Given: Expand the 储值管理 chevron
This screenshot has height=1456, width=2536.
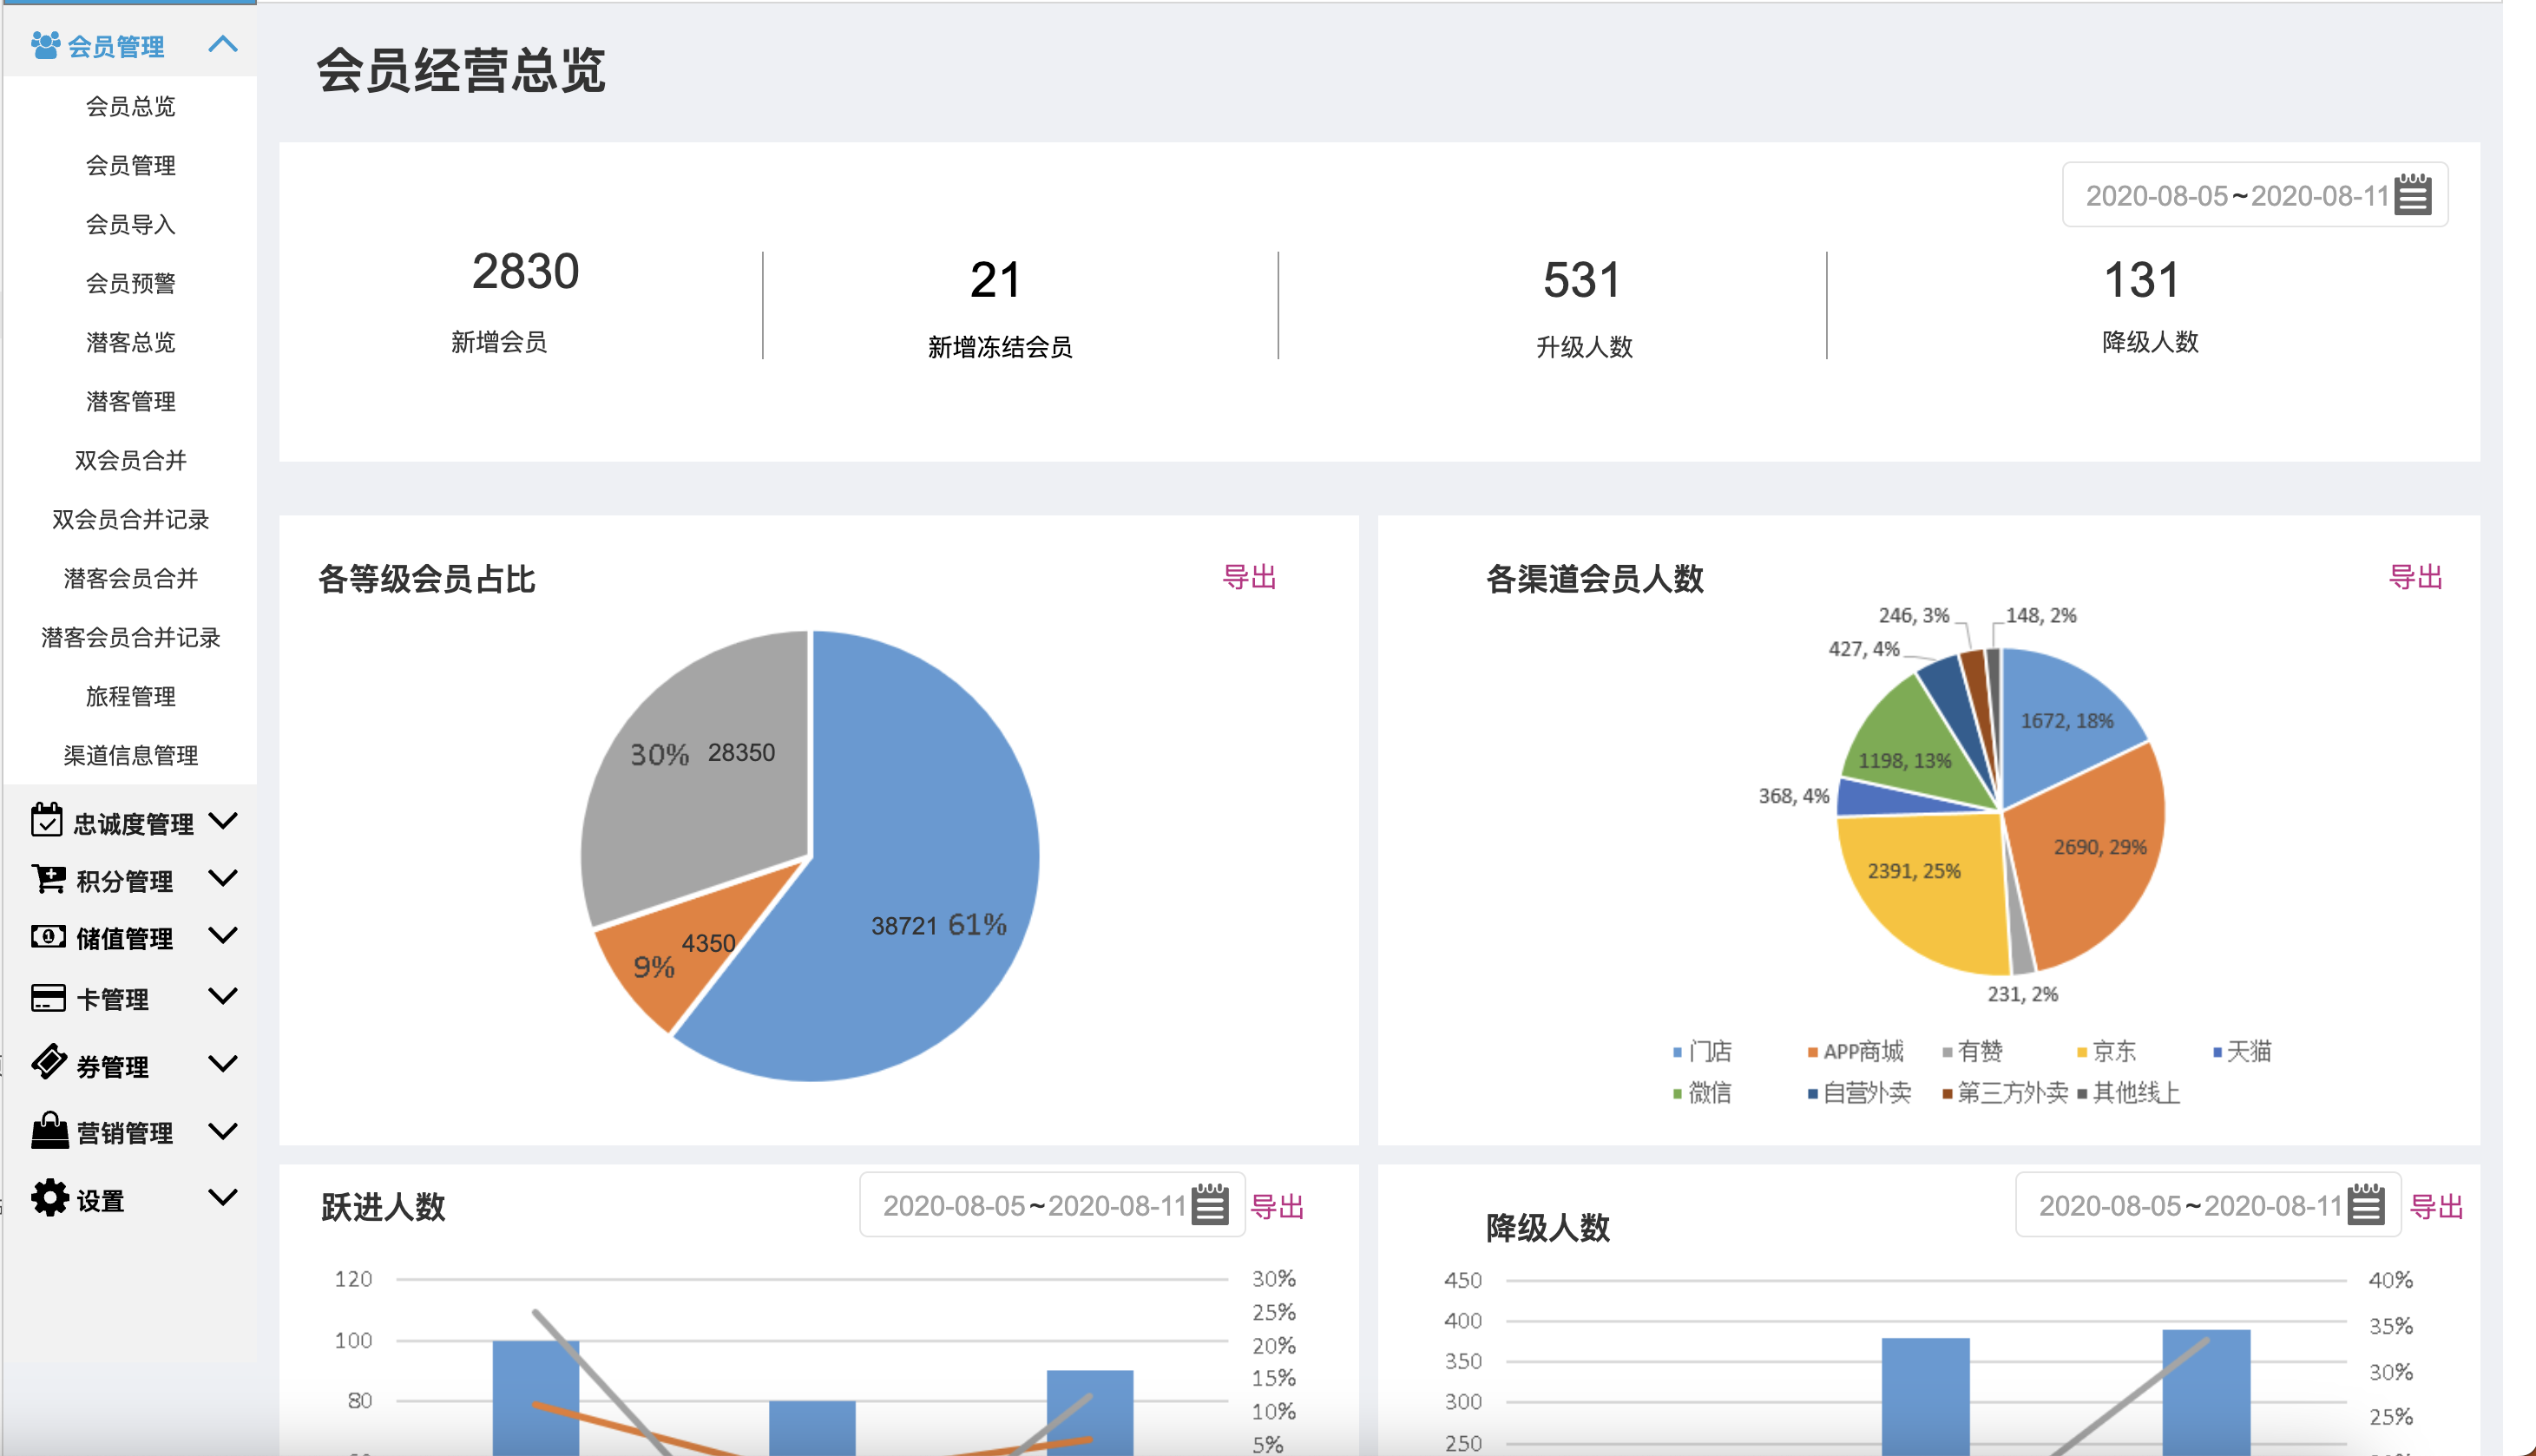Looking at the screenshot, I should pos(223,935).
